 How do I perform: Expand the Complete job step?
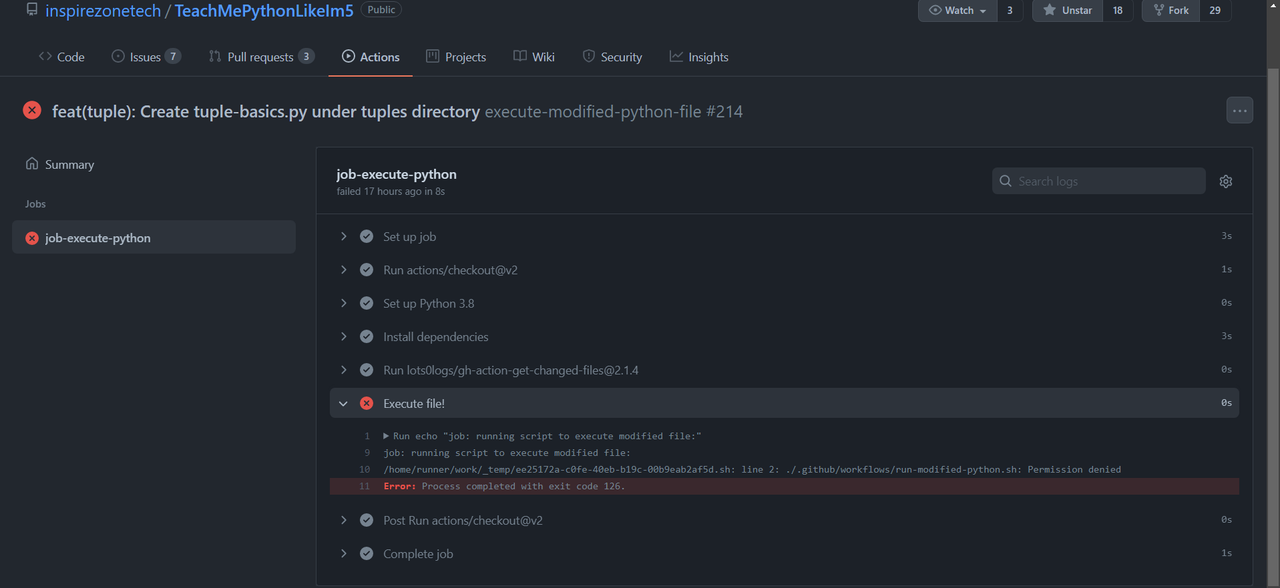click(x=784, y=554)
